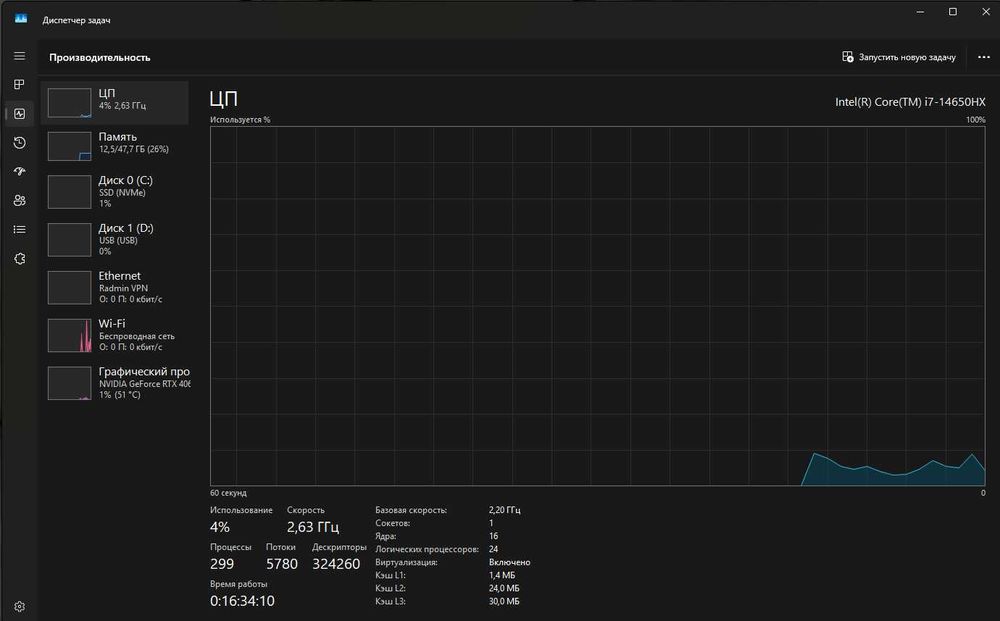Select the ЦП performance item

click(115, 103)
